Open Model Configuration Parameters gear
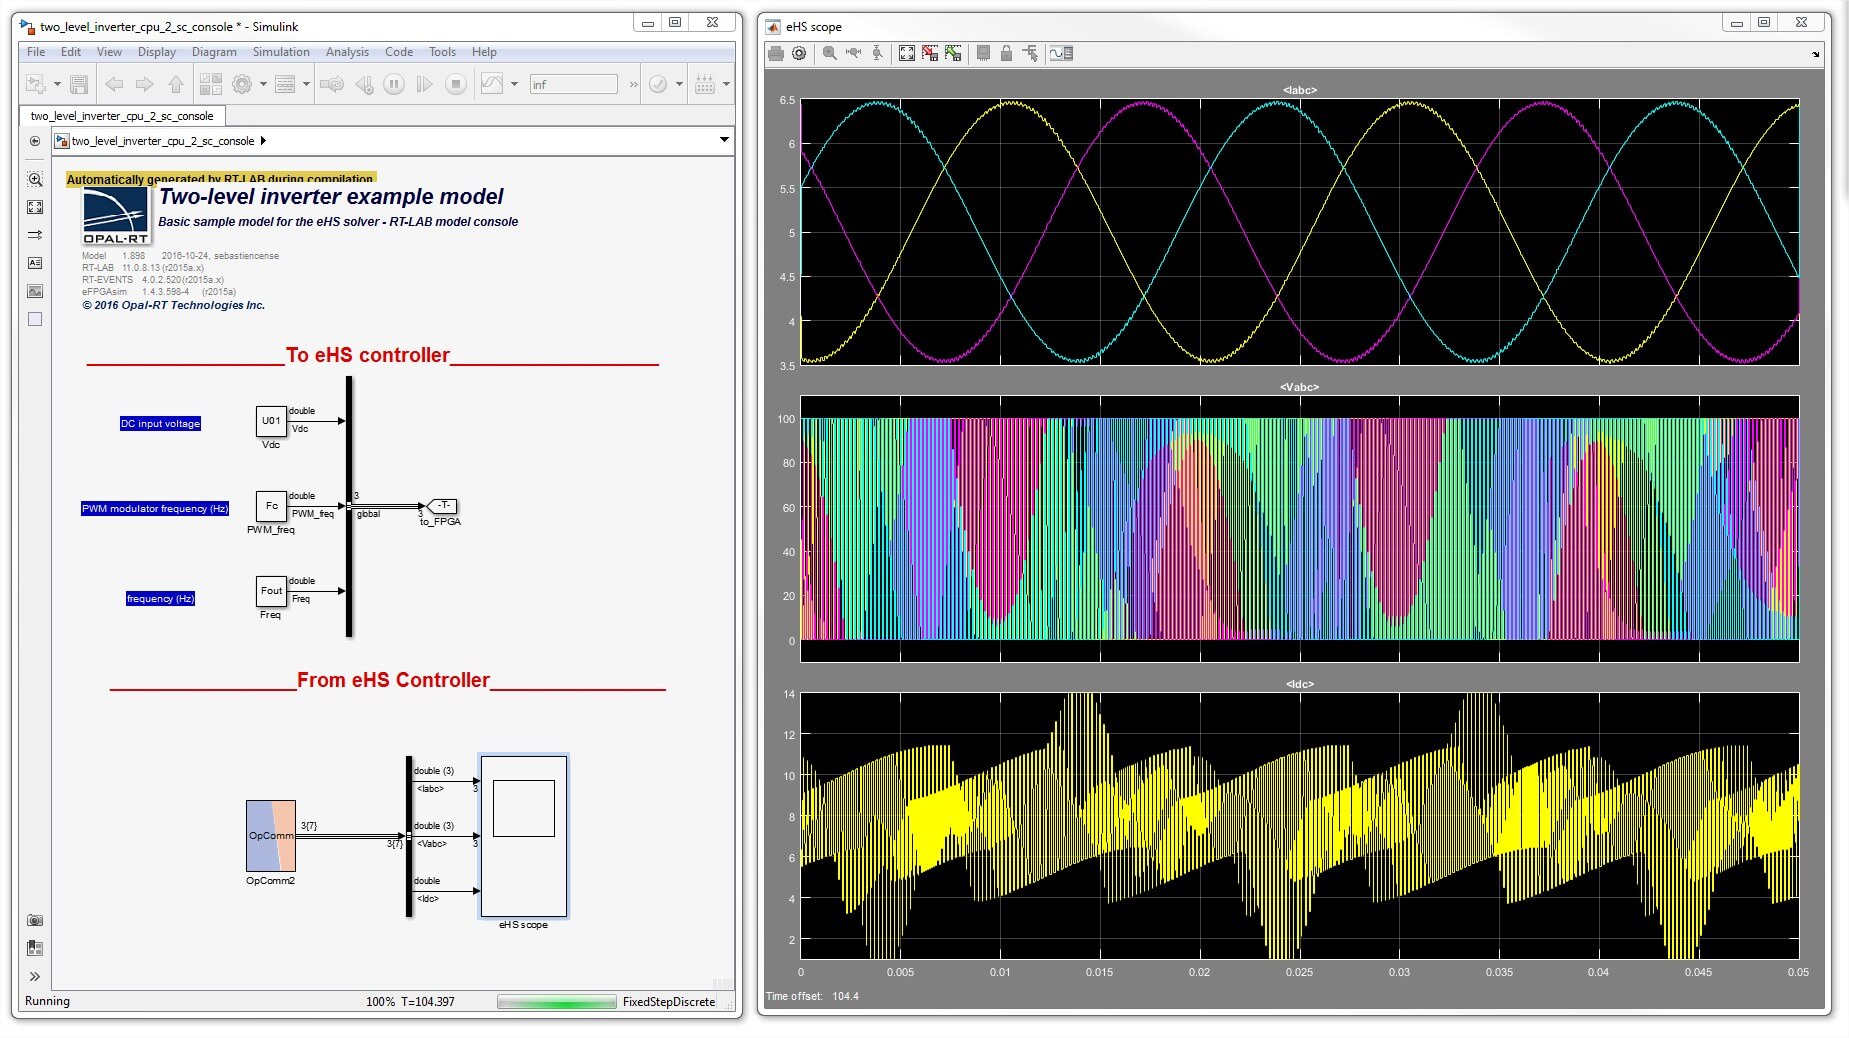The image size is (1849, 1038). point(242,85)
